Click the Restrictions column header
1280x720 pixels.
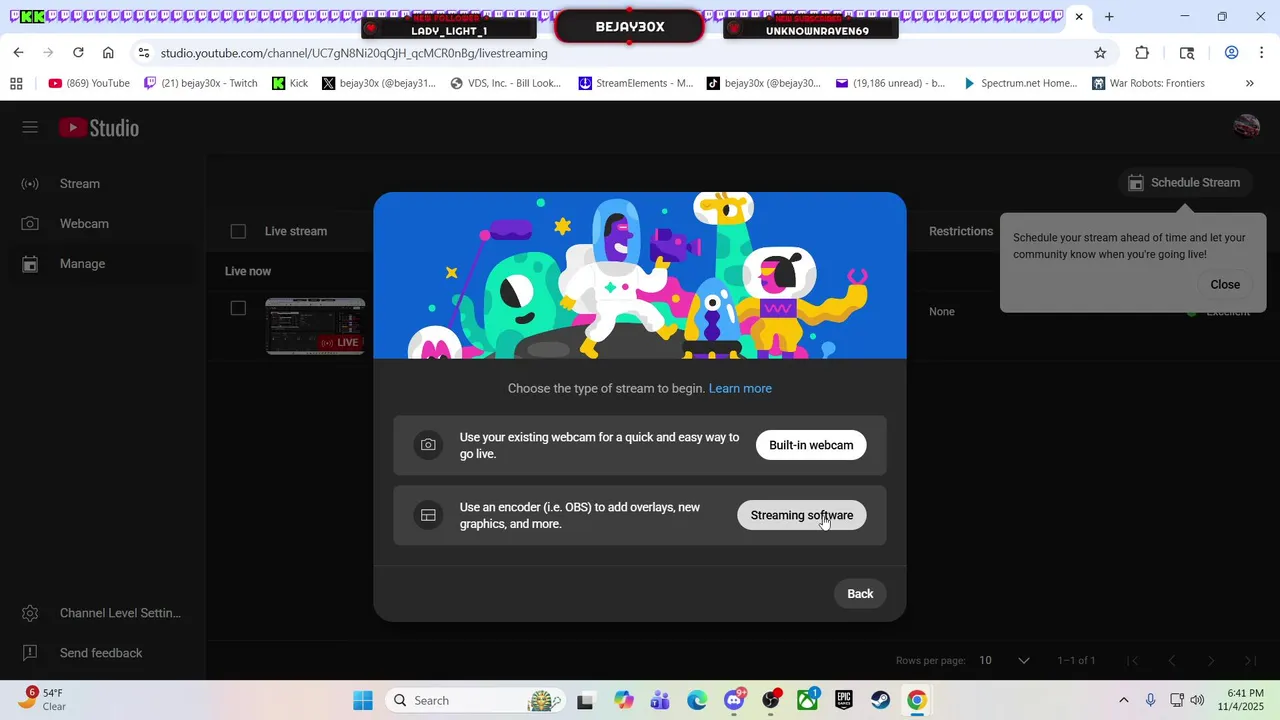click(x=961, y=231)
